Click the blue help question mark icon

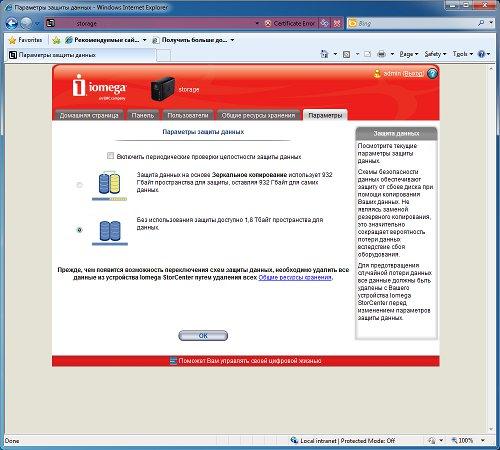[432, 74]
